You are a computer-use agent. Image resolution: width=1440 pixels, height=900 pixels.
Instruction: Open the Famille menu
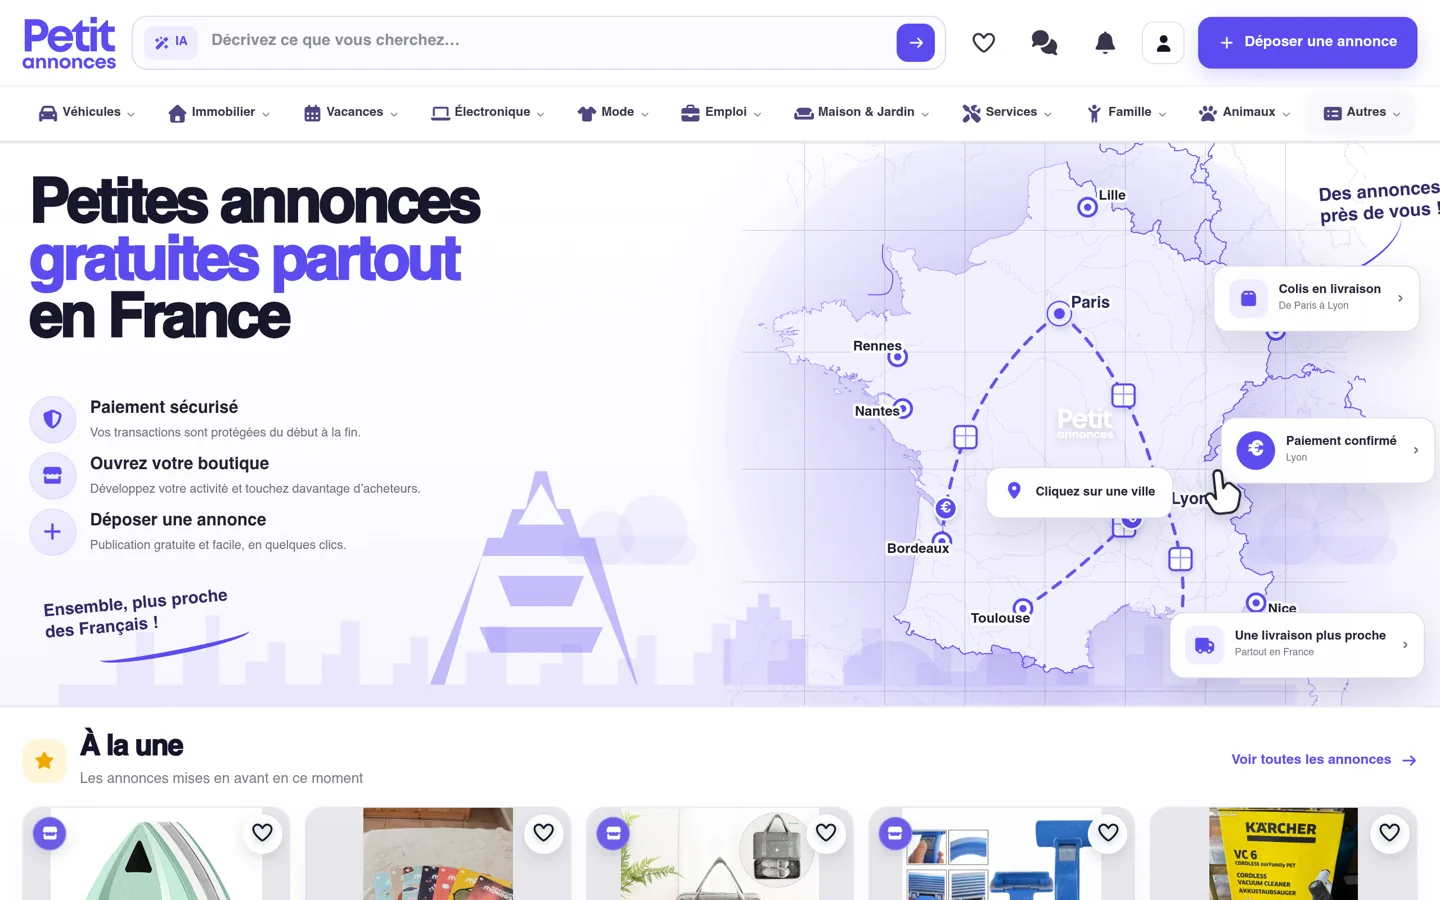(x=1127, y=113)
